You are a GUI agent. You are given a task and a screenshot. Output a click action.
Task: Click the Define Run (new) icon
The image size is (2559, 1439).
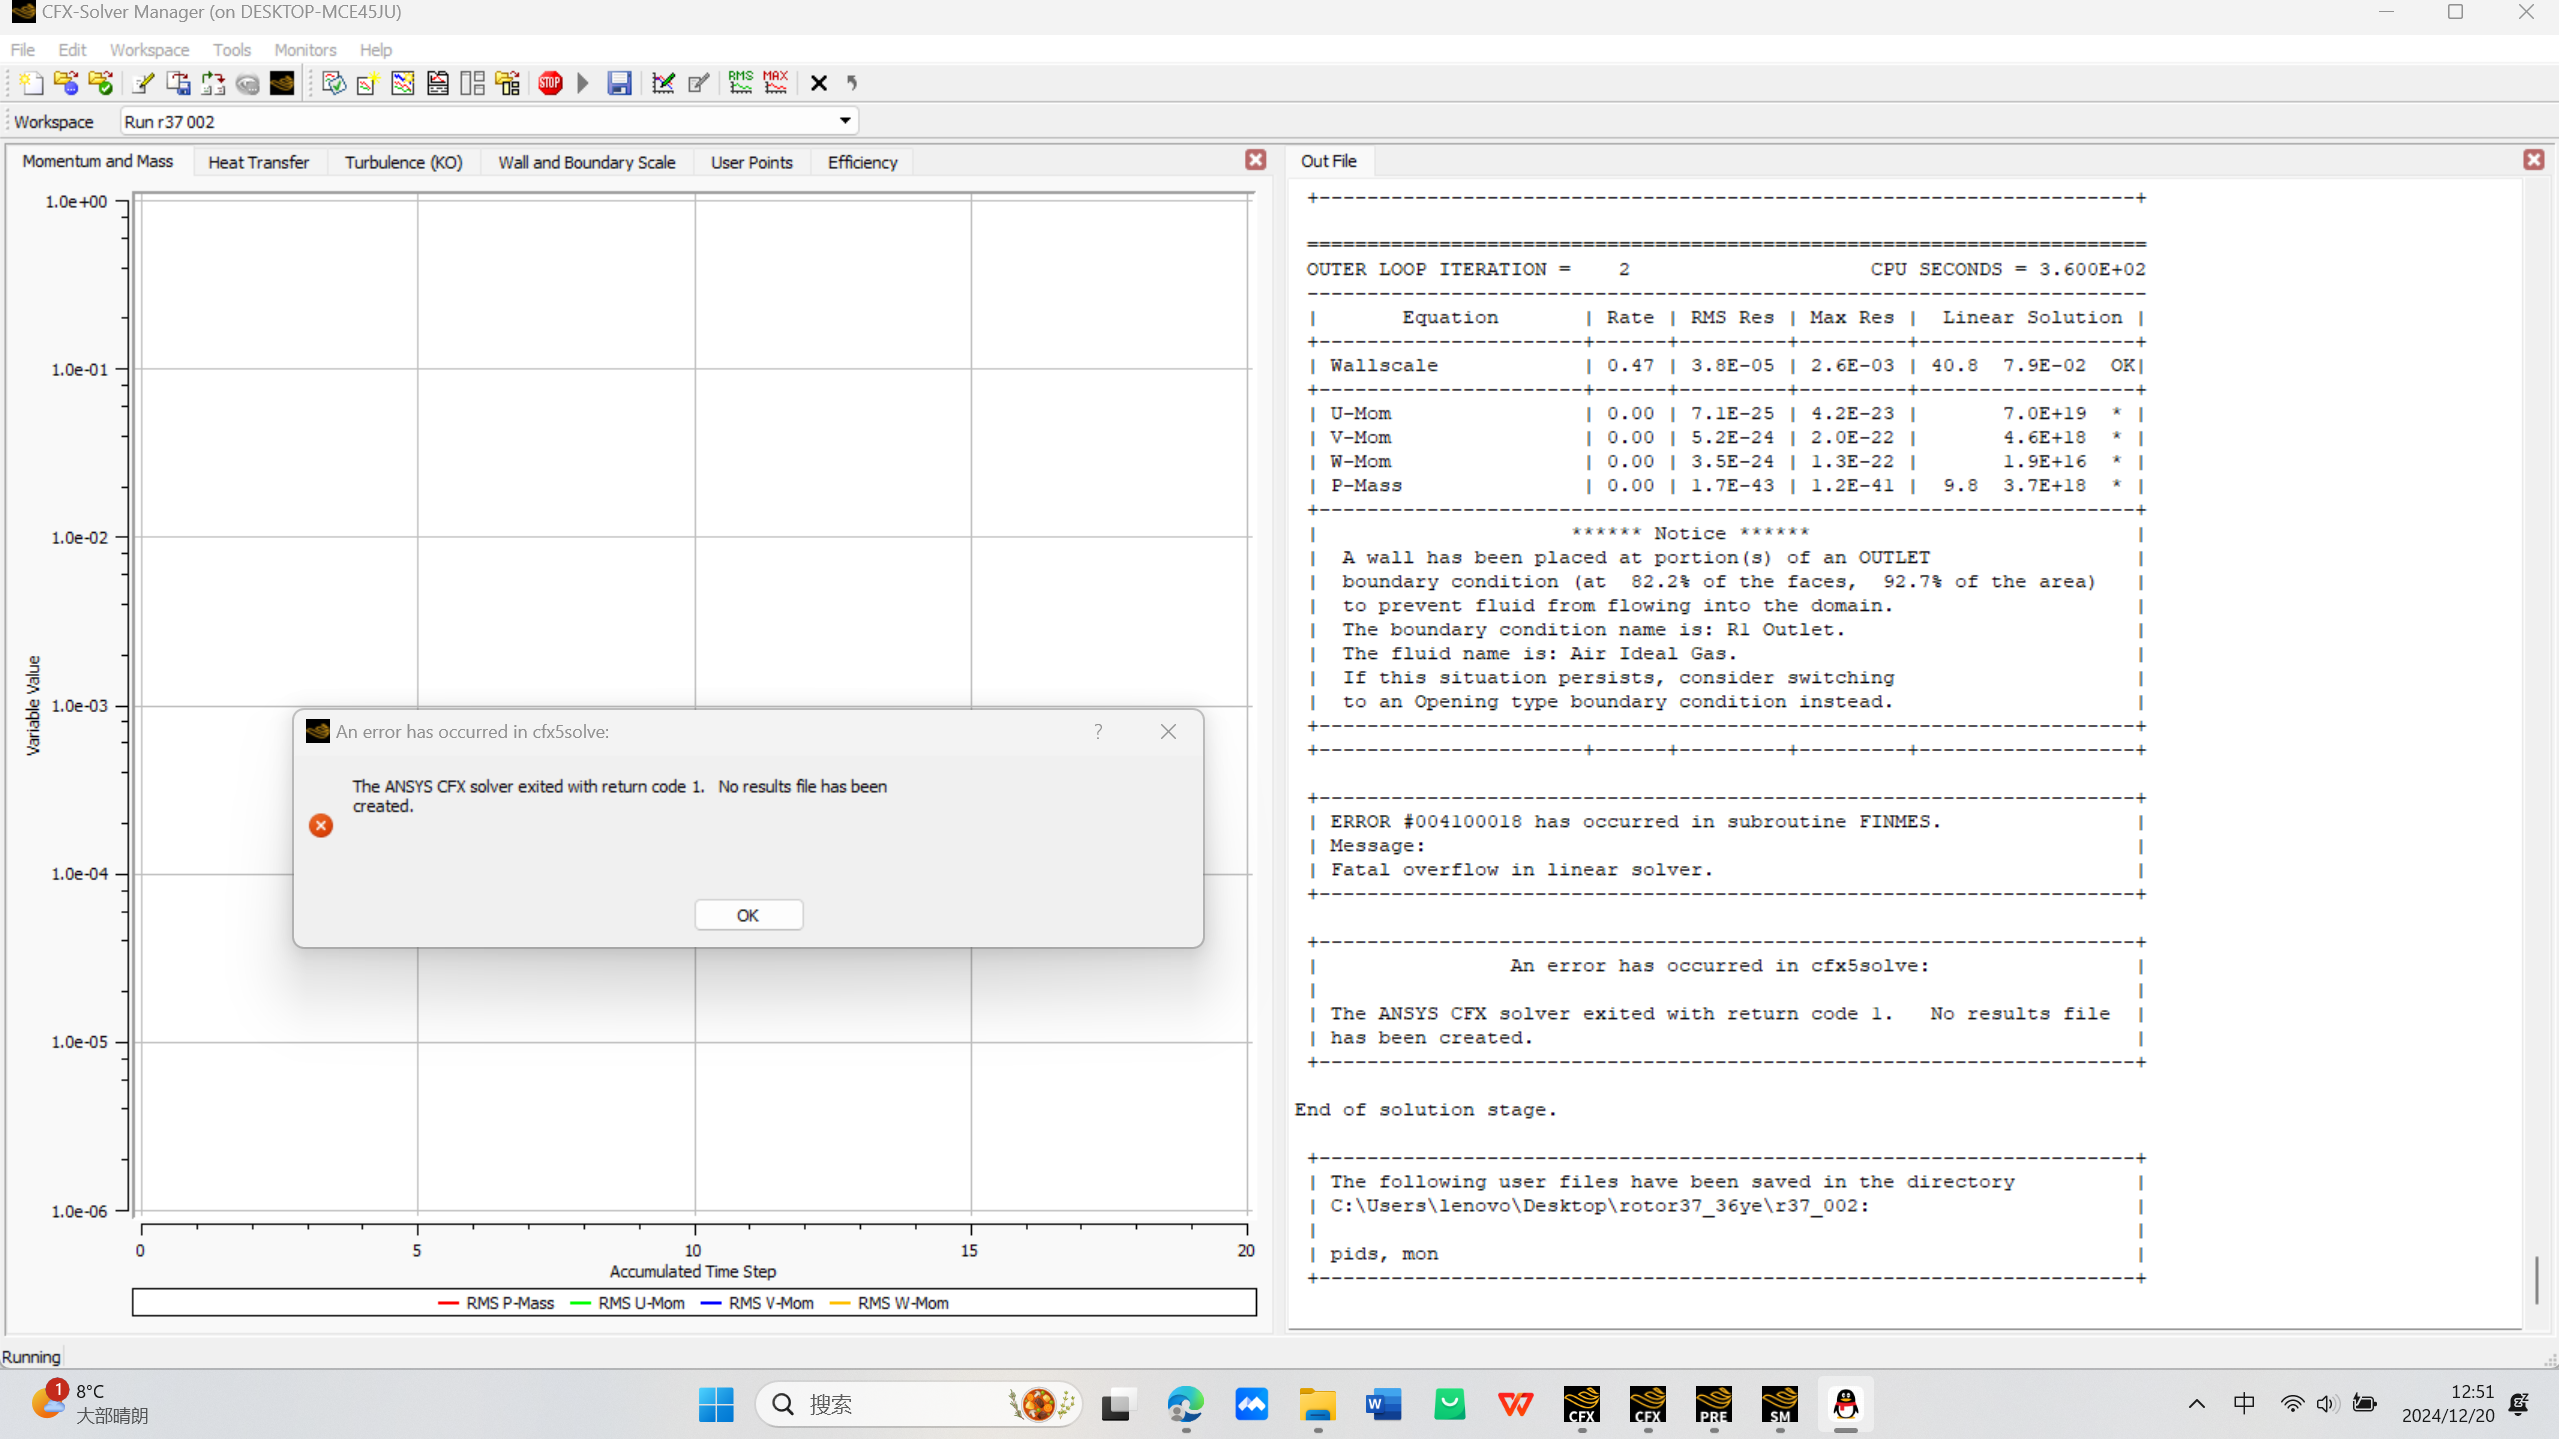31,83
